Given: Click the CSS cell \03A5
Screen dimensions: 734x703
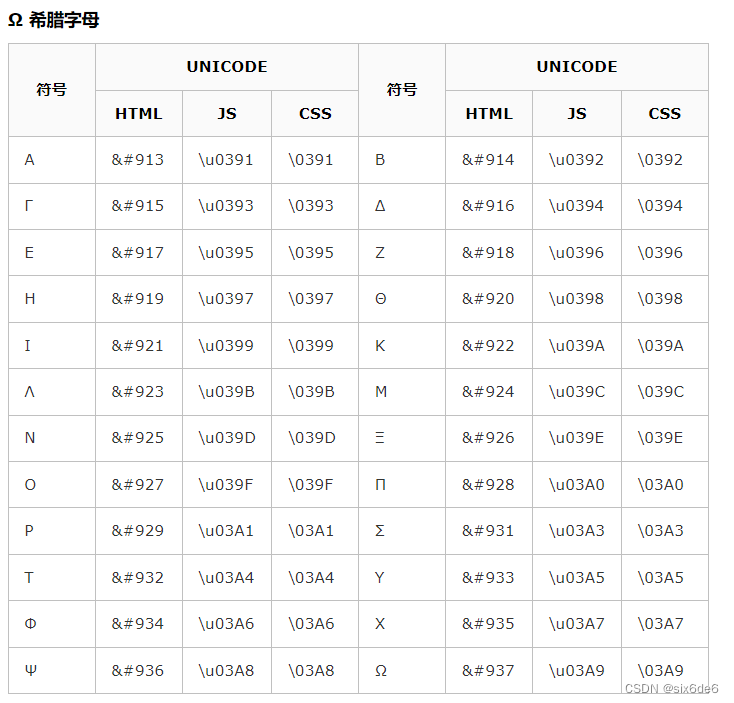Looking at the screenshot, I should coord(665,578).
